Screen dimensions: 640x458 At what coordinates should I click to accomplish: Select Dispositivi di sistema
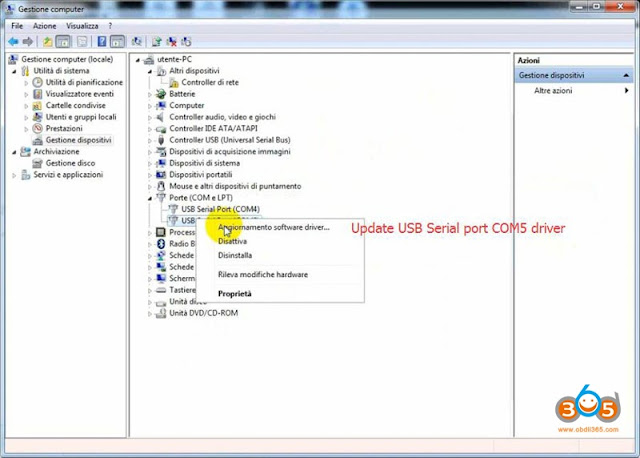tap(204, 163)
